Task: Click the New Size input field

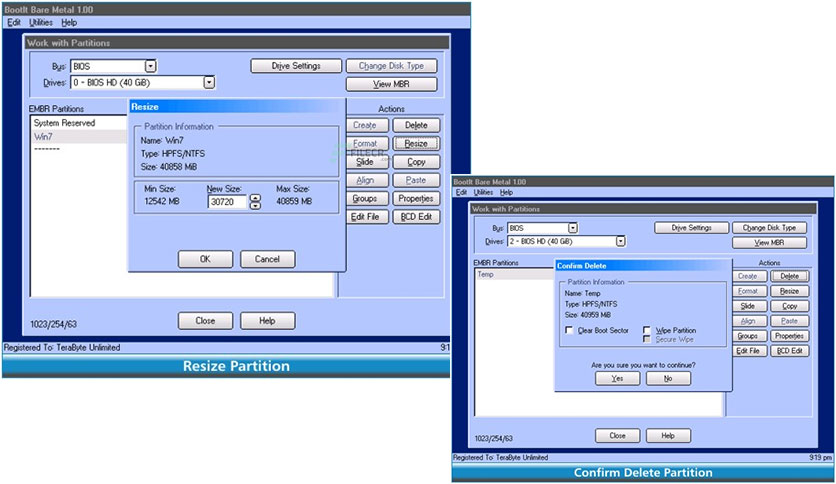Action: (227, 201)
